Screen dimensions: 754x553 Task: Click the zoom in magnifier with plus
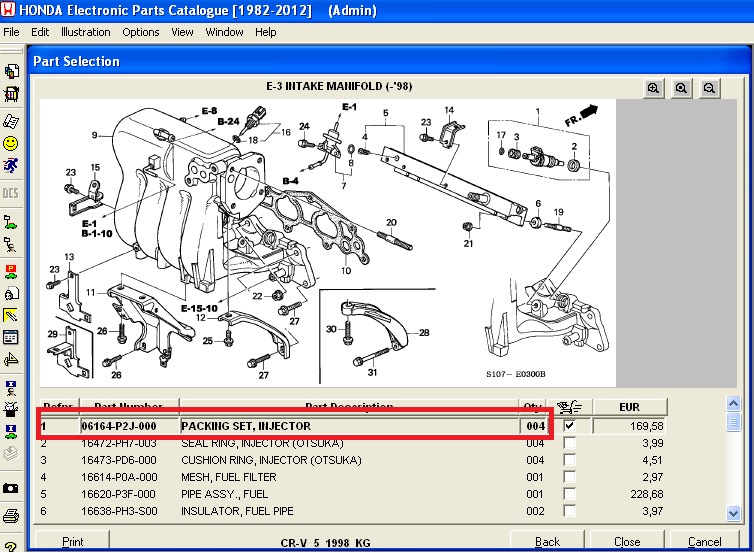(653, 88)
